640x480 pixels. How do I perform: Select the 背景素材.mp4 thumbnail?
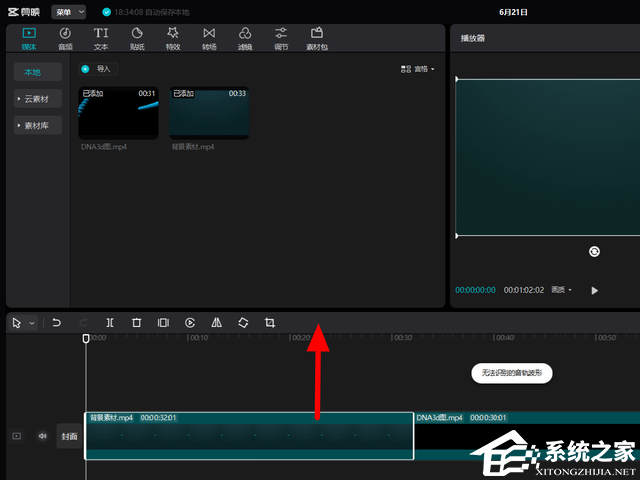(x=209, y=113)
